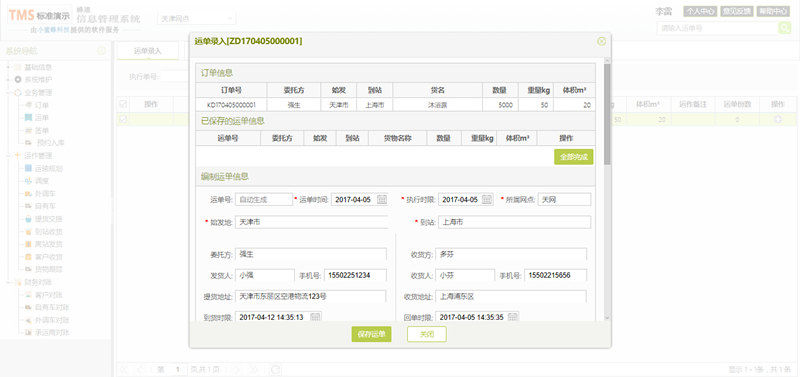The height and width of the screenshot is (377, 800).
Task: Click the 帮助中心 button
Action: point(773,11)
